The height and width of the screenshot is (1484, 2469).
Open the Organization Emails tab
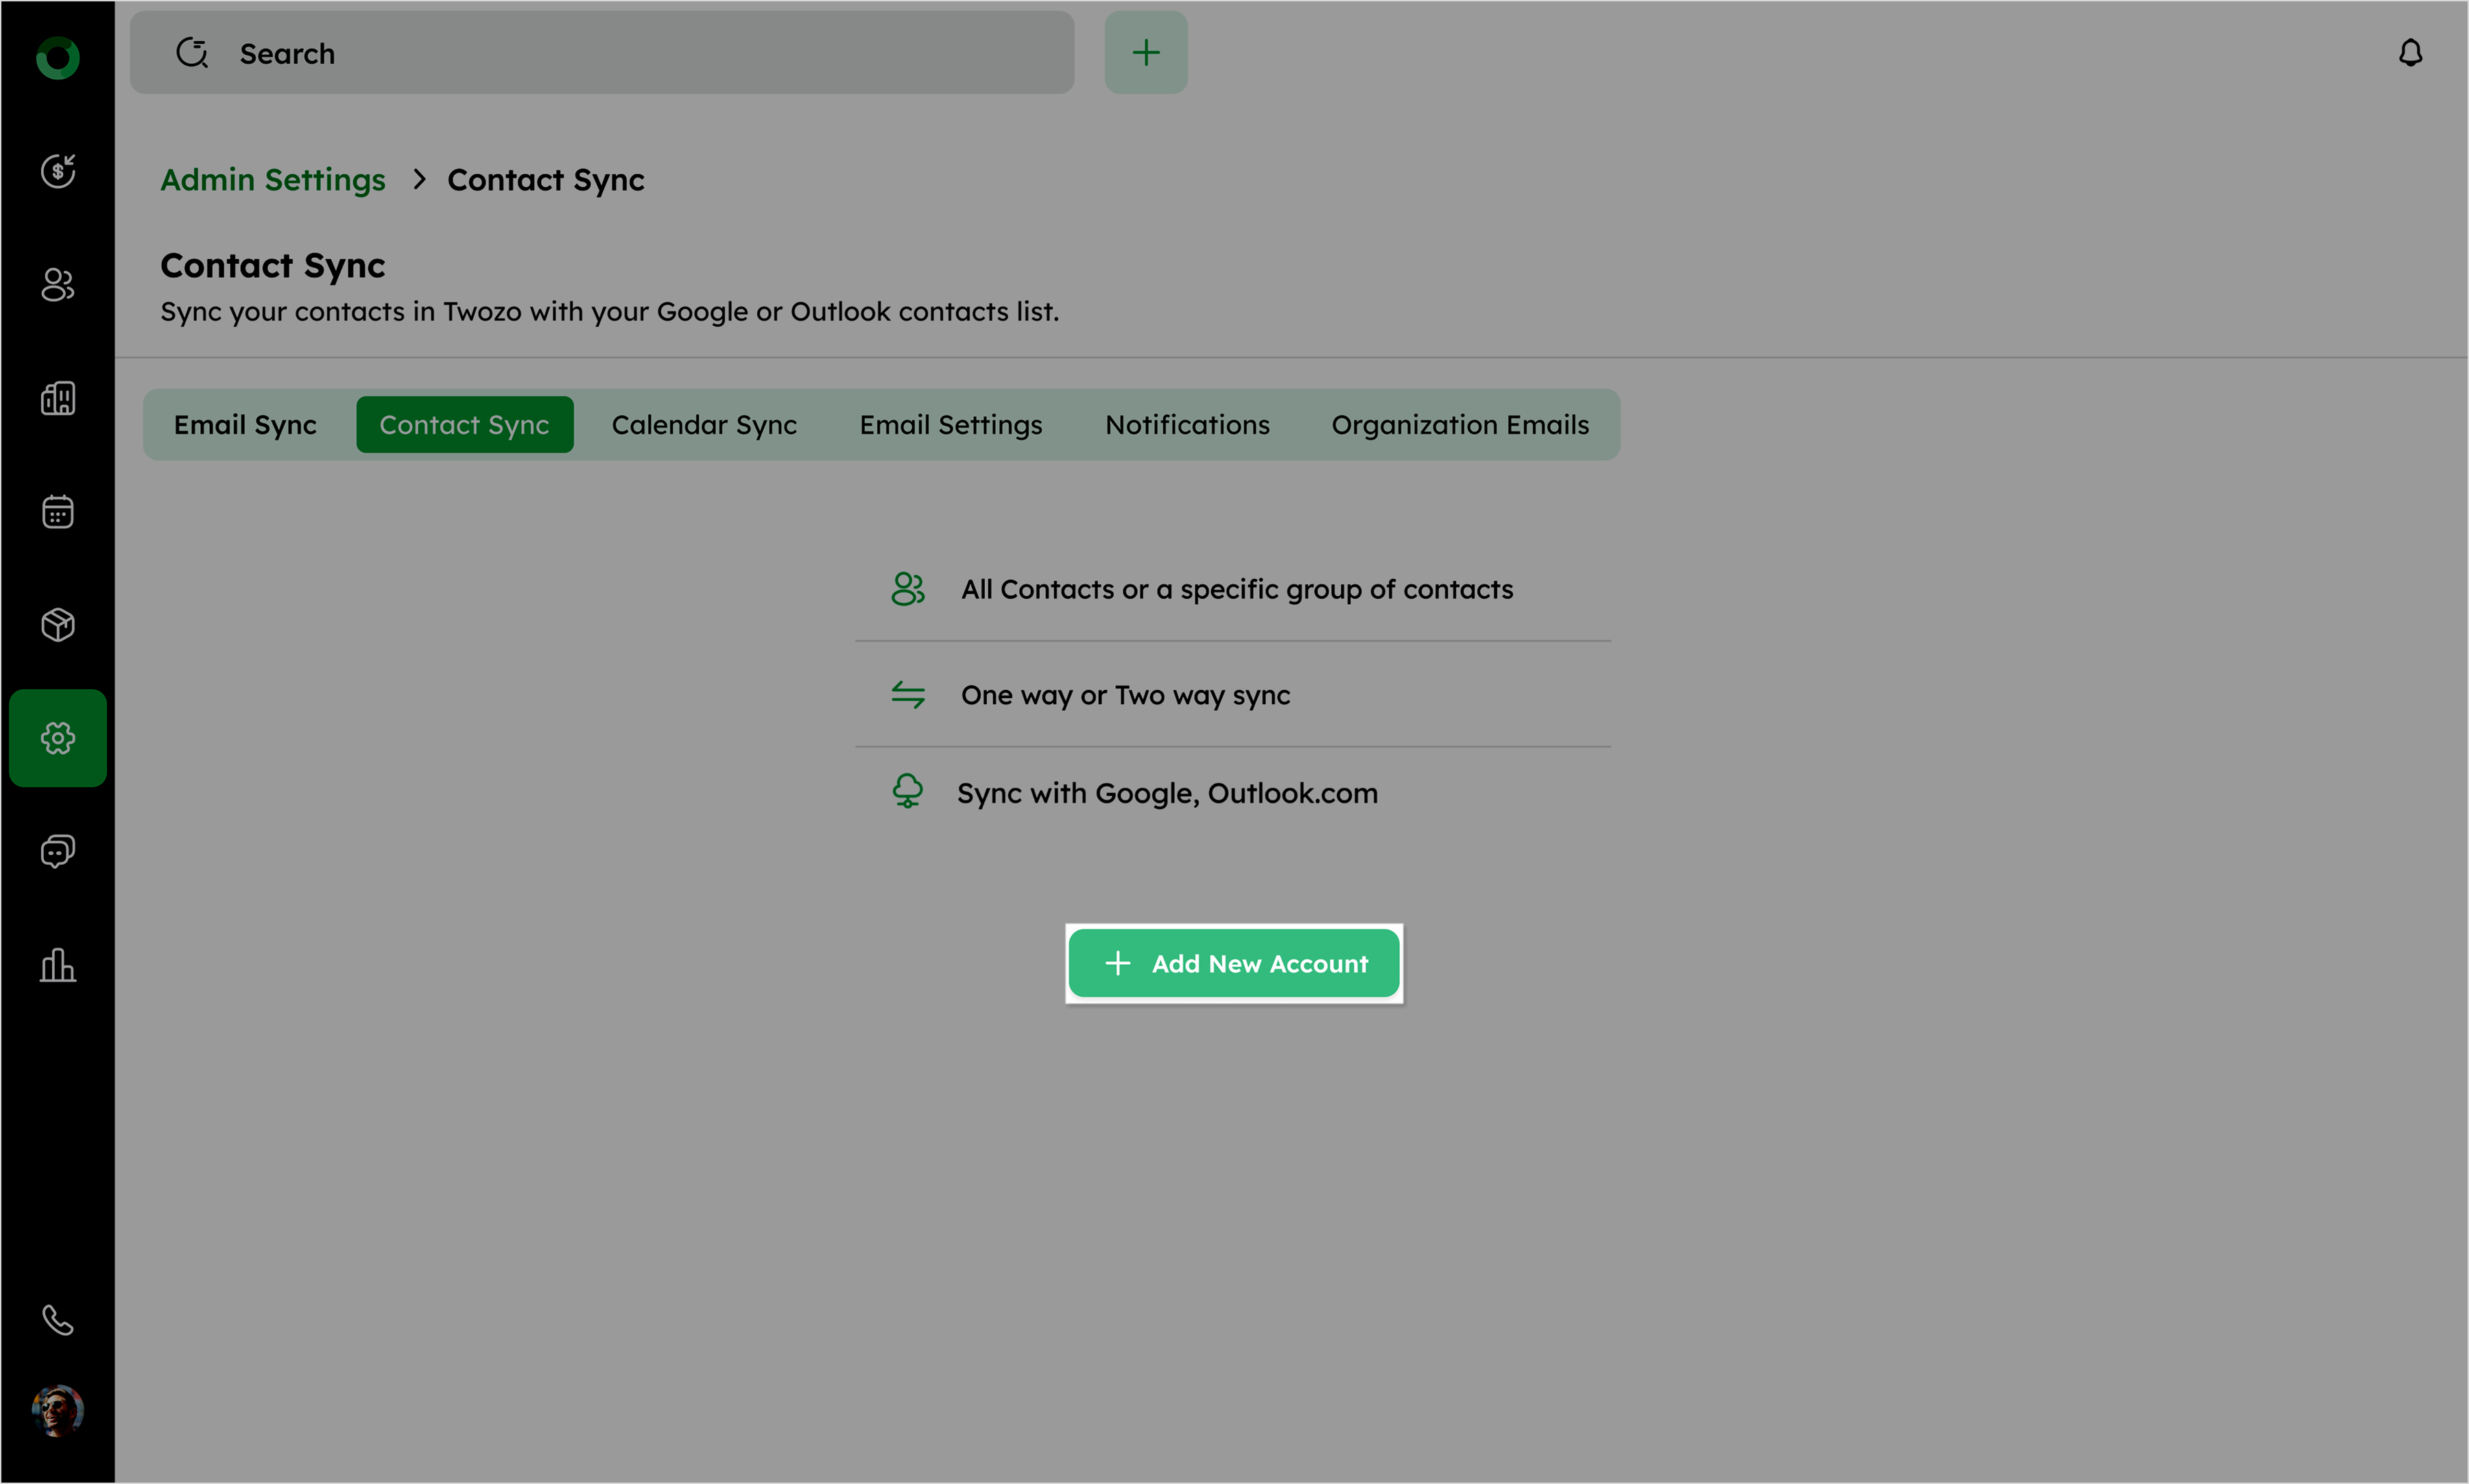click(x=1459, y=425)
